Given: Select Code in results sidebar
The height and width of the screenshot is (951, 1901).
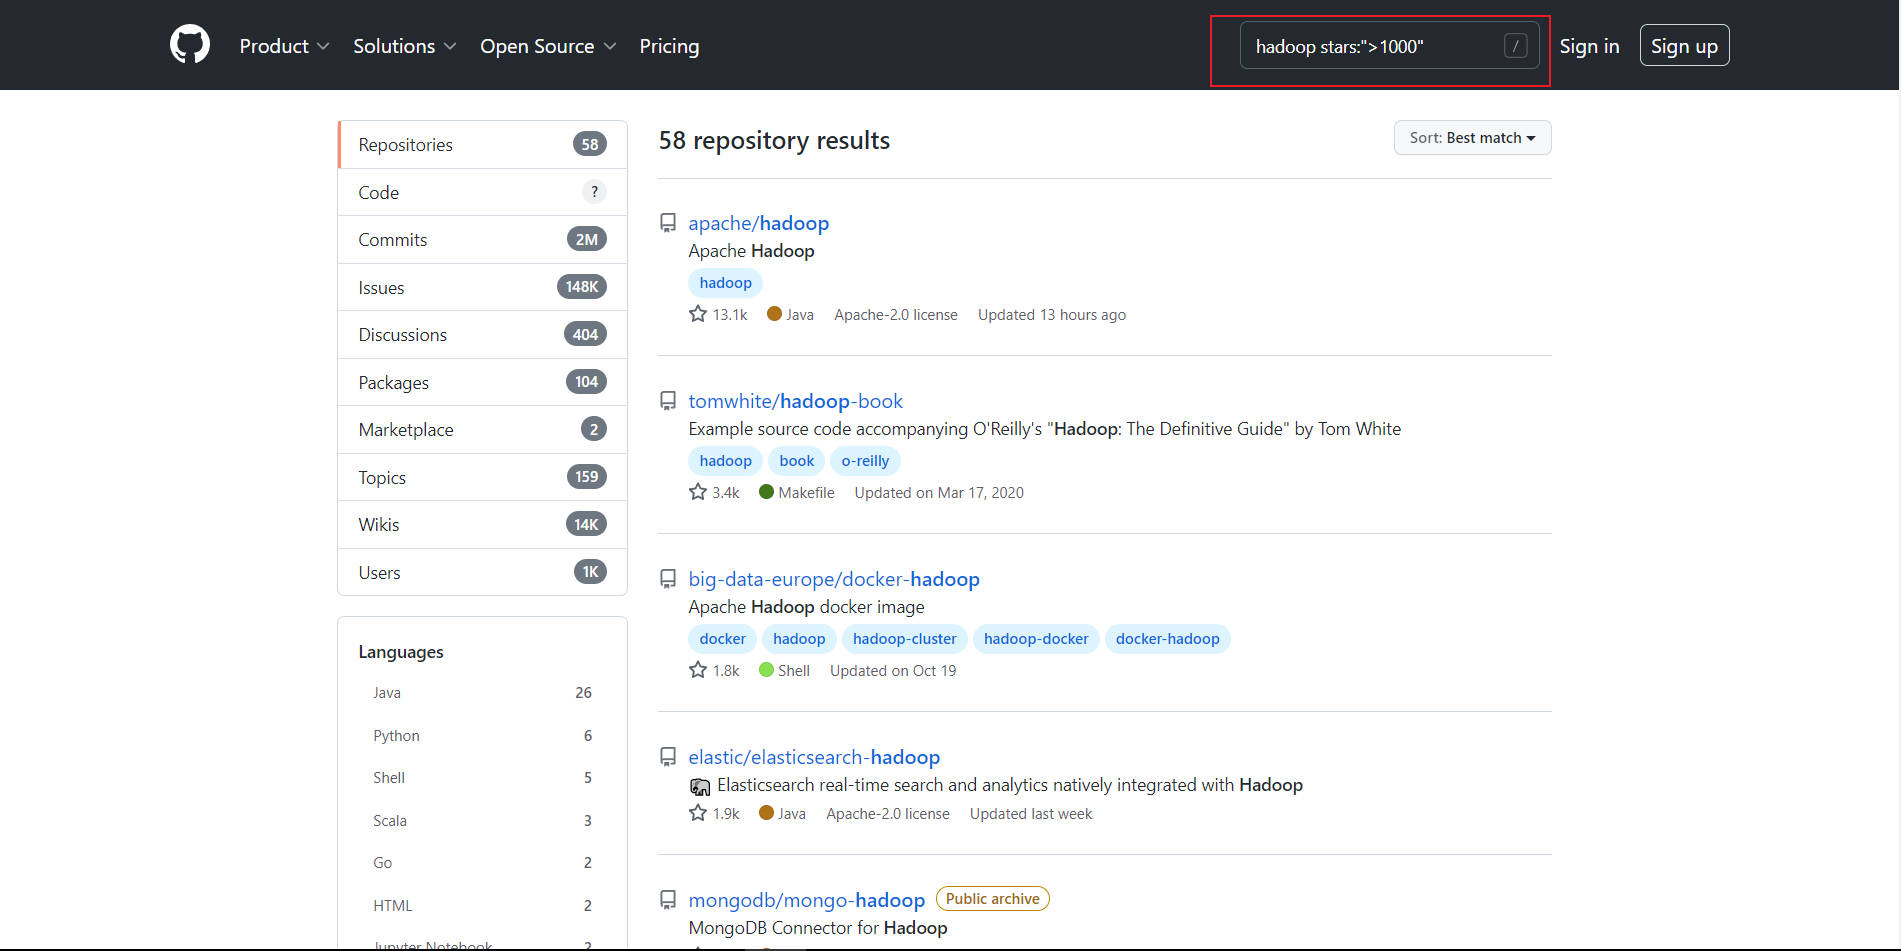Looking at the screenshot, I should click(482, 192).
